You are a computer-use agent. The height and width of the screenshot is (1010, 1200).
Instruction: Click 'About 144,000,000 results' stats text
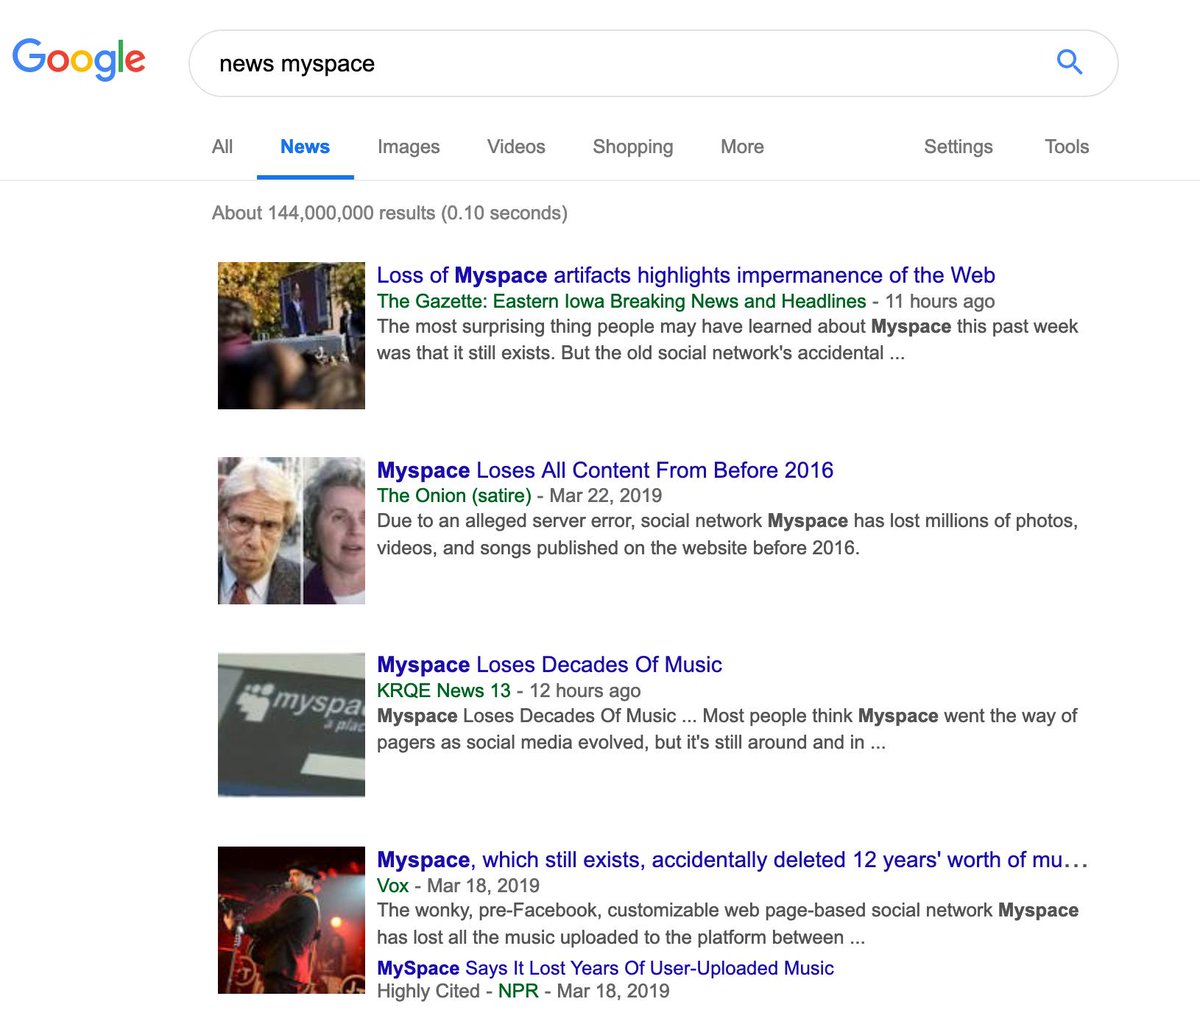[x=390, y=213]
